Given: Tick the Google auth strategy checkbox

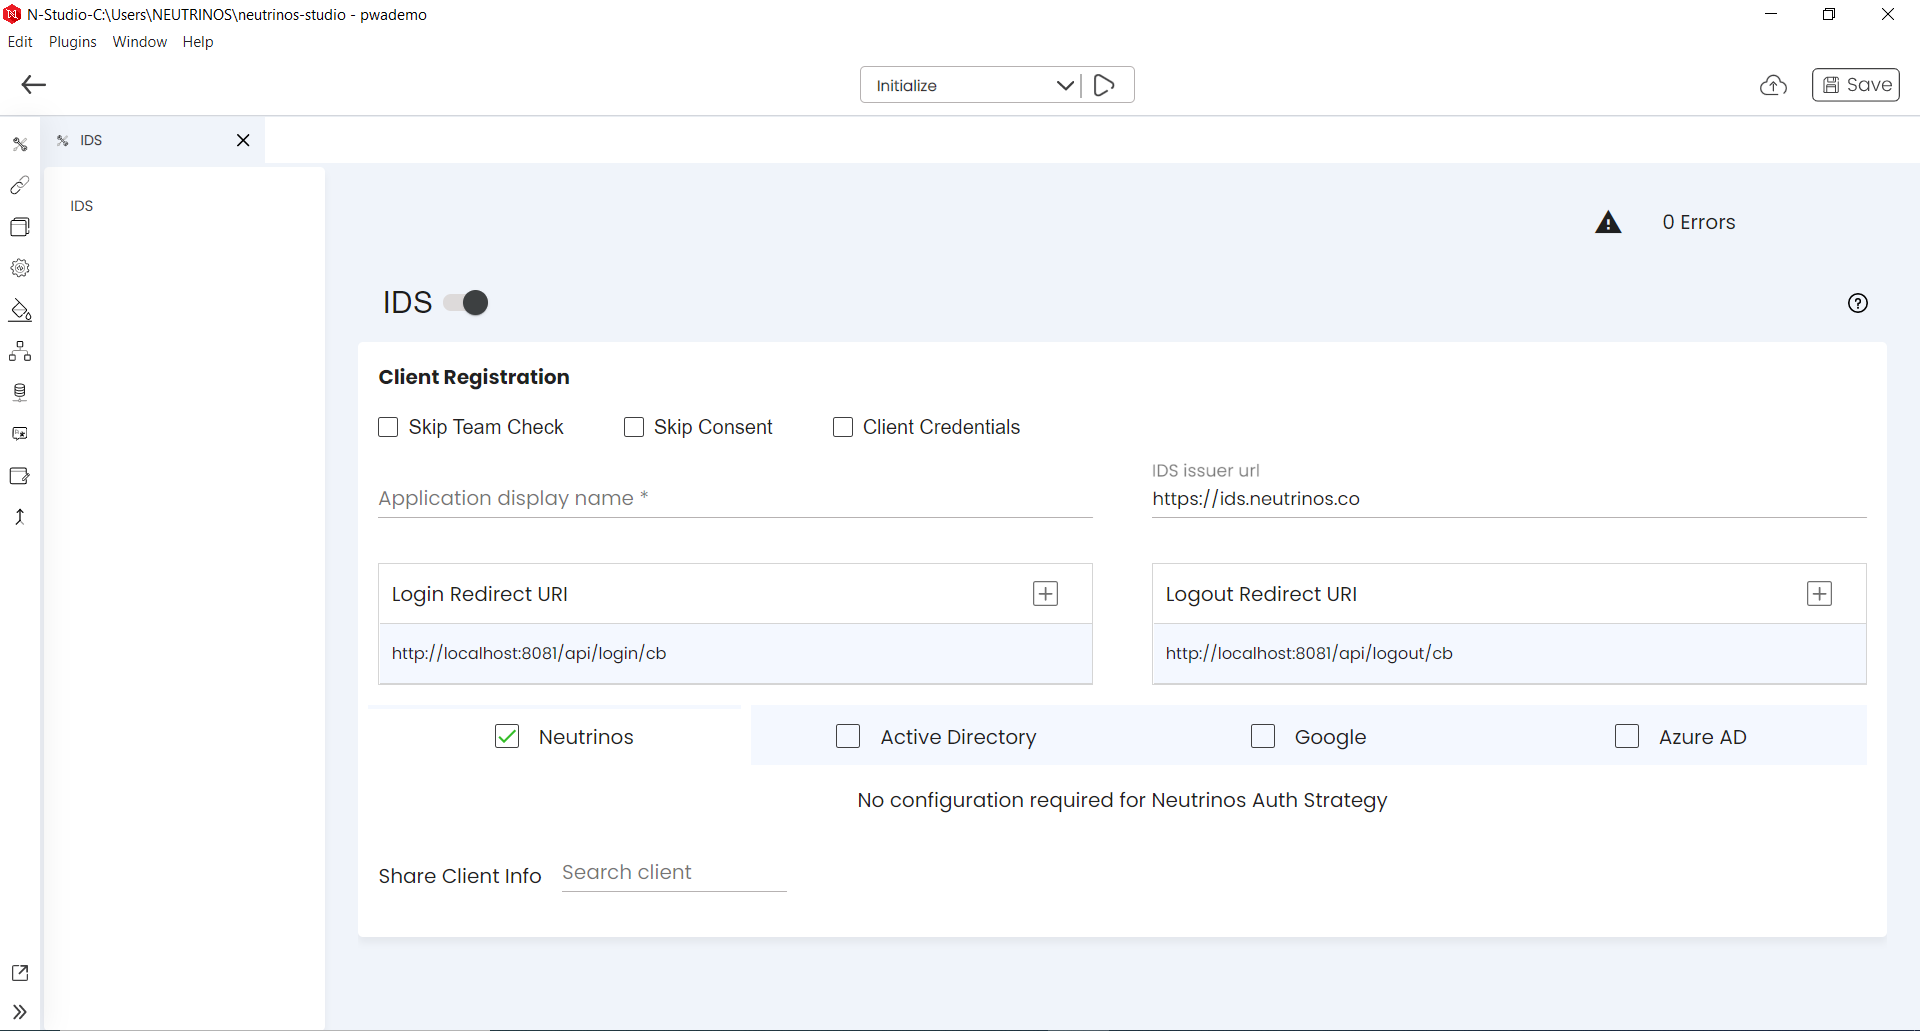Looking at the screenshot, I should click(x=1263, y=737).
